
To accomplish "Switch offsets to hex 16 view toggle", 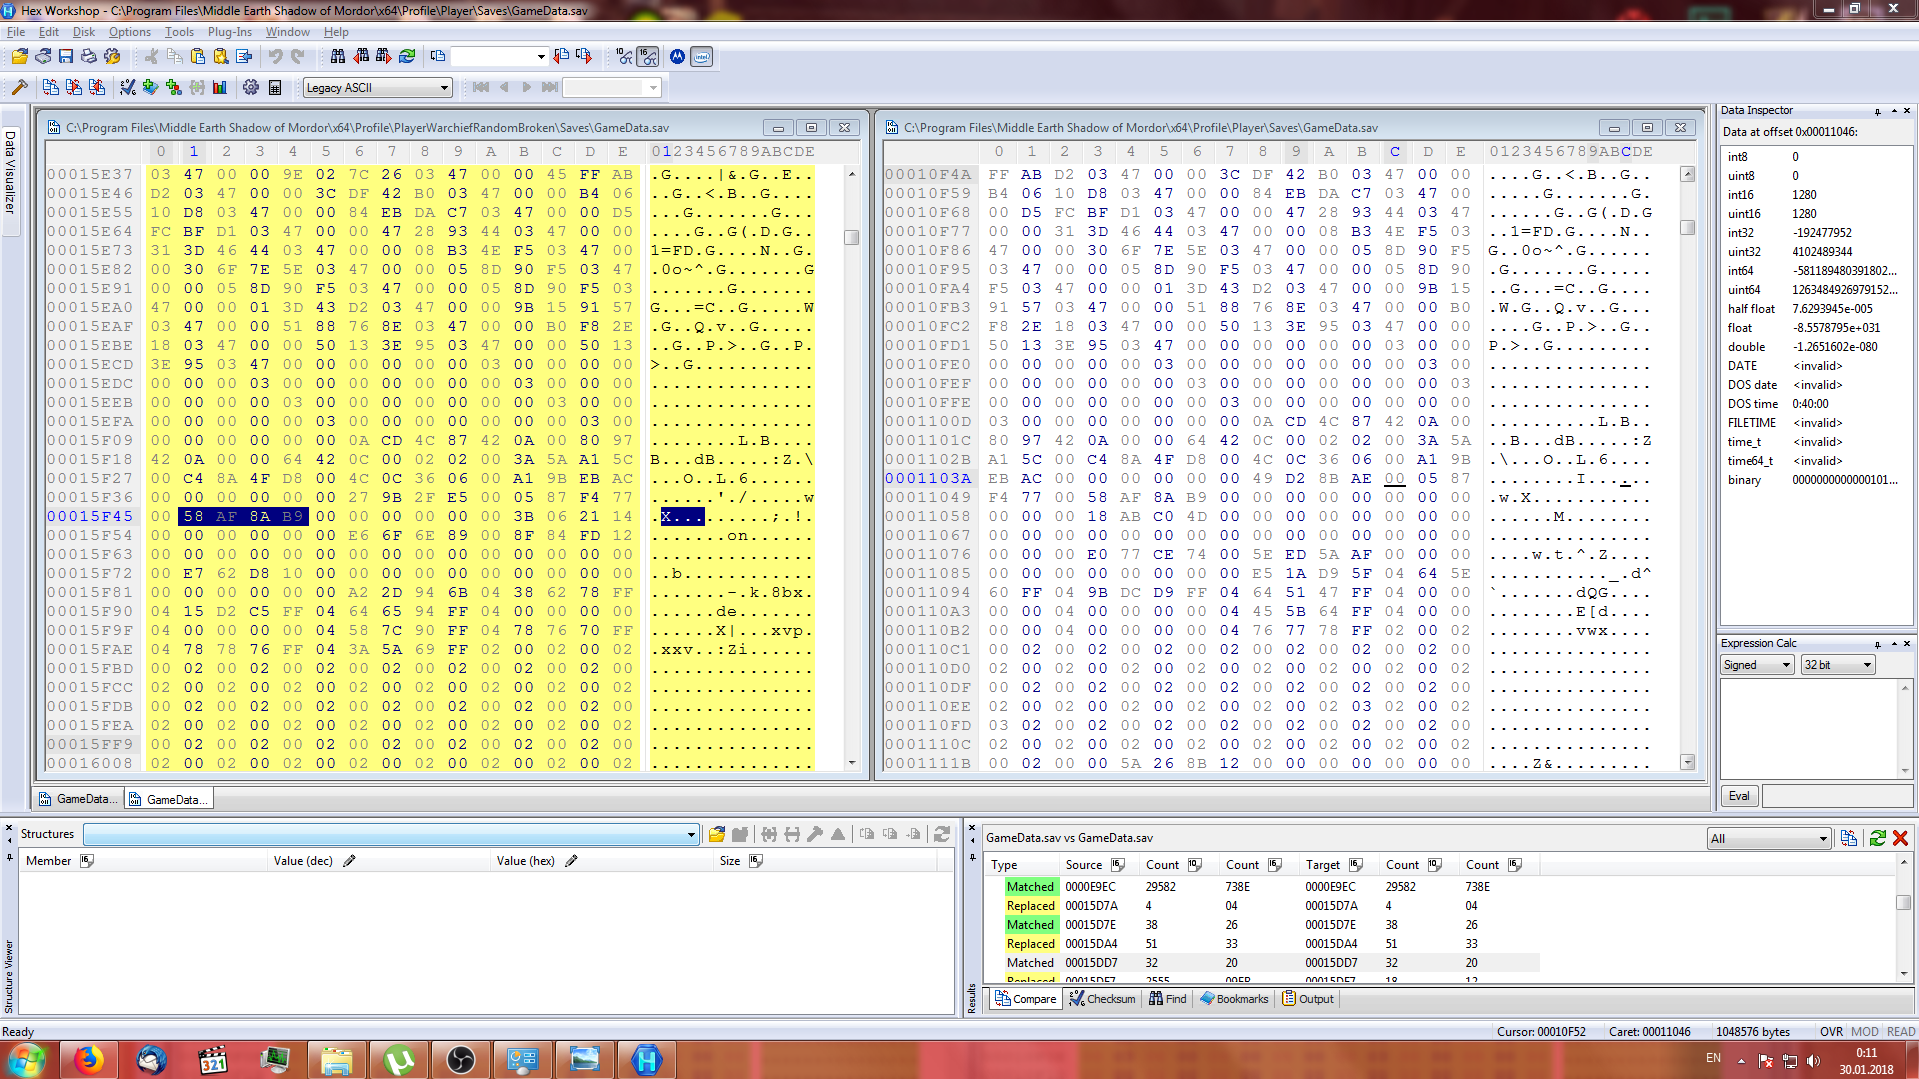I will point(648,56).
